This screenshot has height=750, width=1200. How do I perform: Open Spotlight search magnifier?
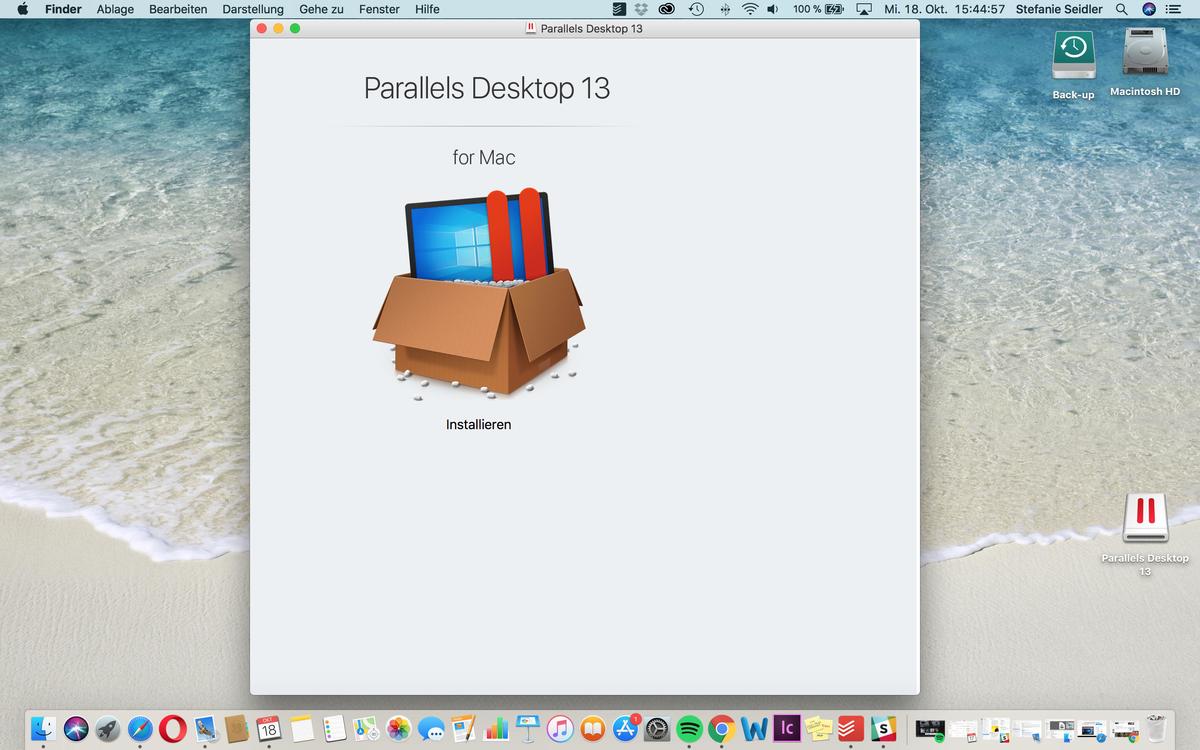[1122, 9]
